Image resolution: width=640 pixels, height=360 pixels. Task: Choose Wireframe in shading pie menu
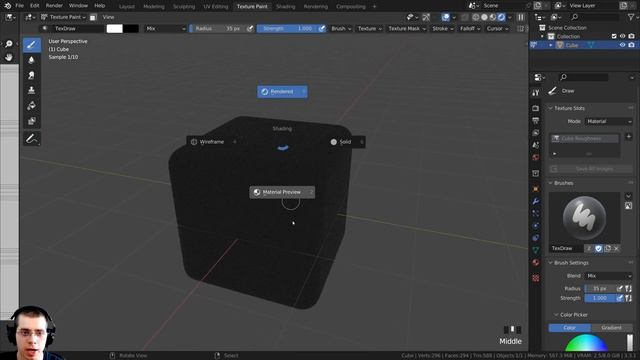tap(213, 142)
